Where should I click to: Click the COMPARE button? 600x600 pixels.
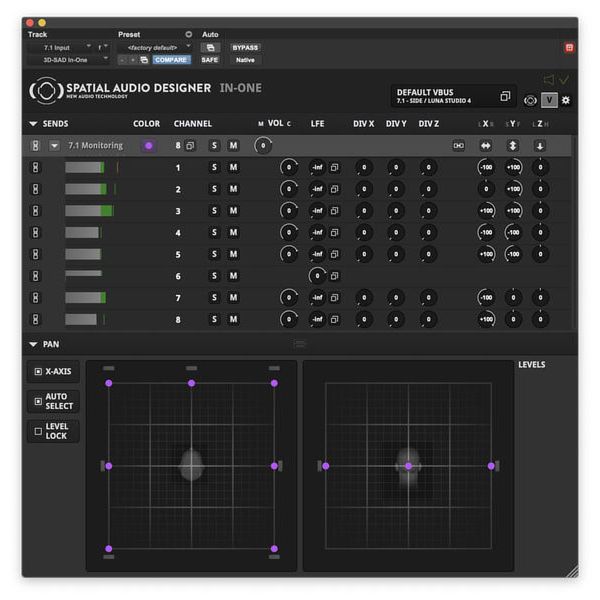point(171,60)
